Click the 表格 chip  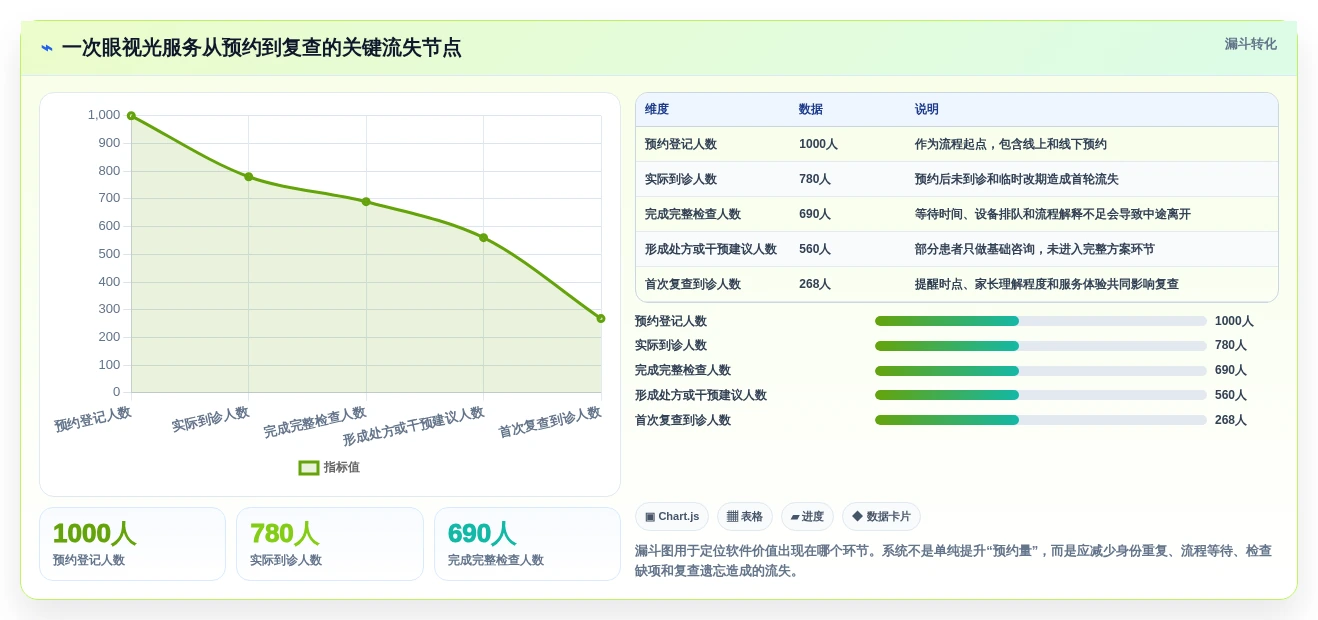click(x=745, y=517)
